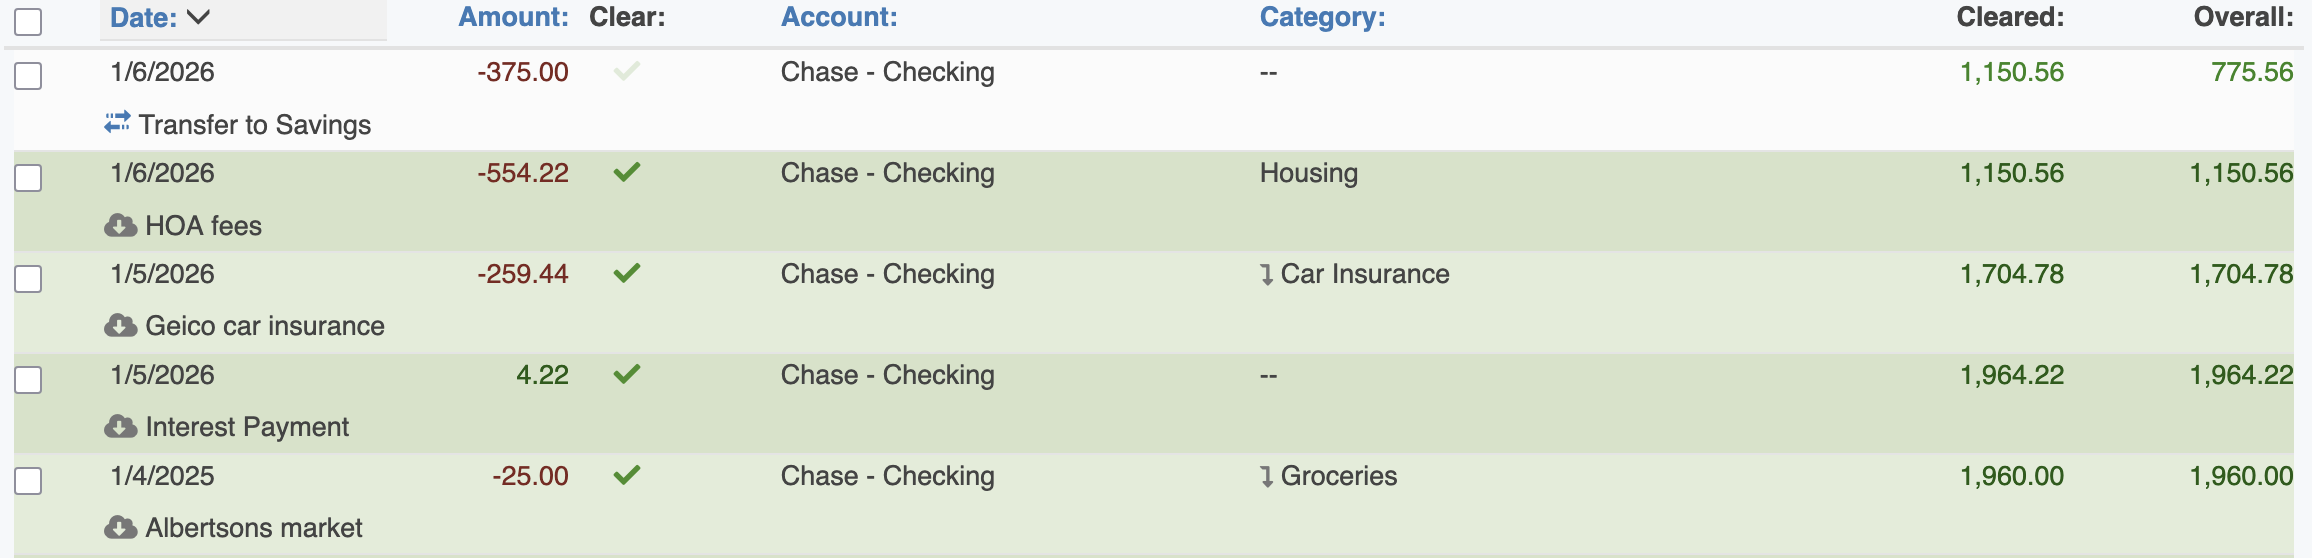The width and height of the screenshot is (2312, 558).
Task: Click the green checkmark on the 4.22 interest row
Action: tap(627, 374)
